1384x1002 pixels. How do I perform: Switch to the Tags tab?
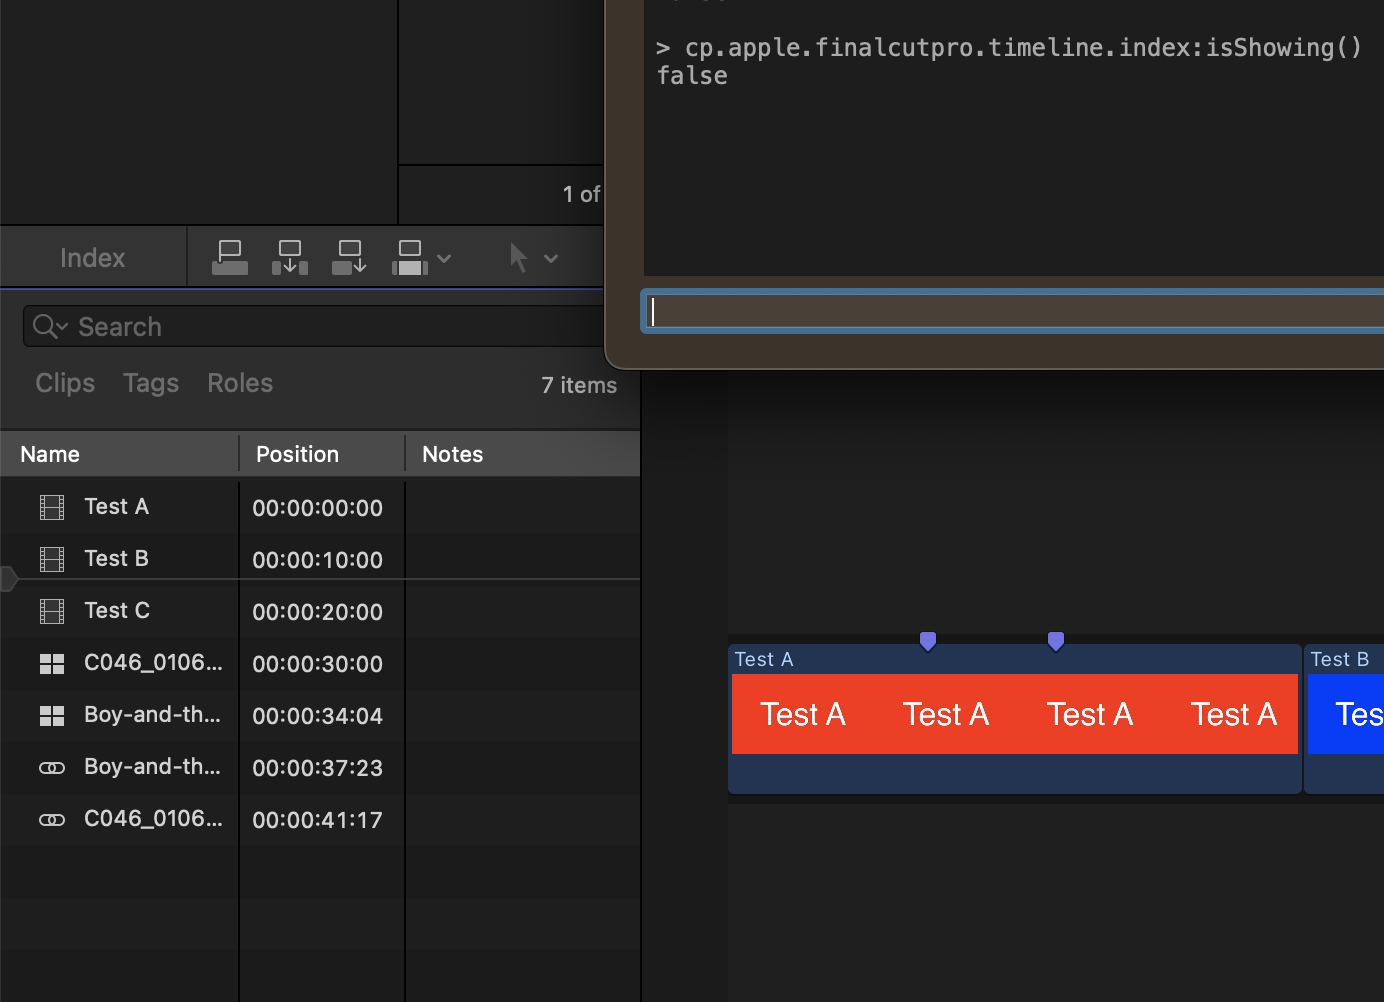point(150,383)
